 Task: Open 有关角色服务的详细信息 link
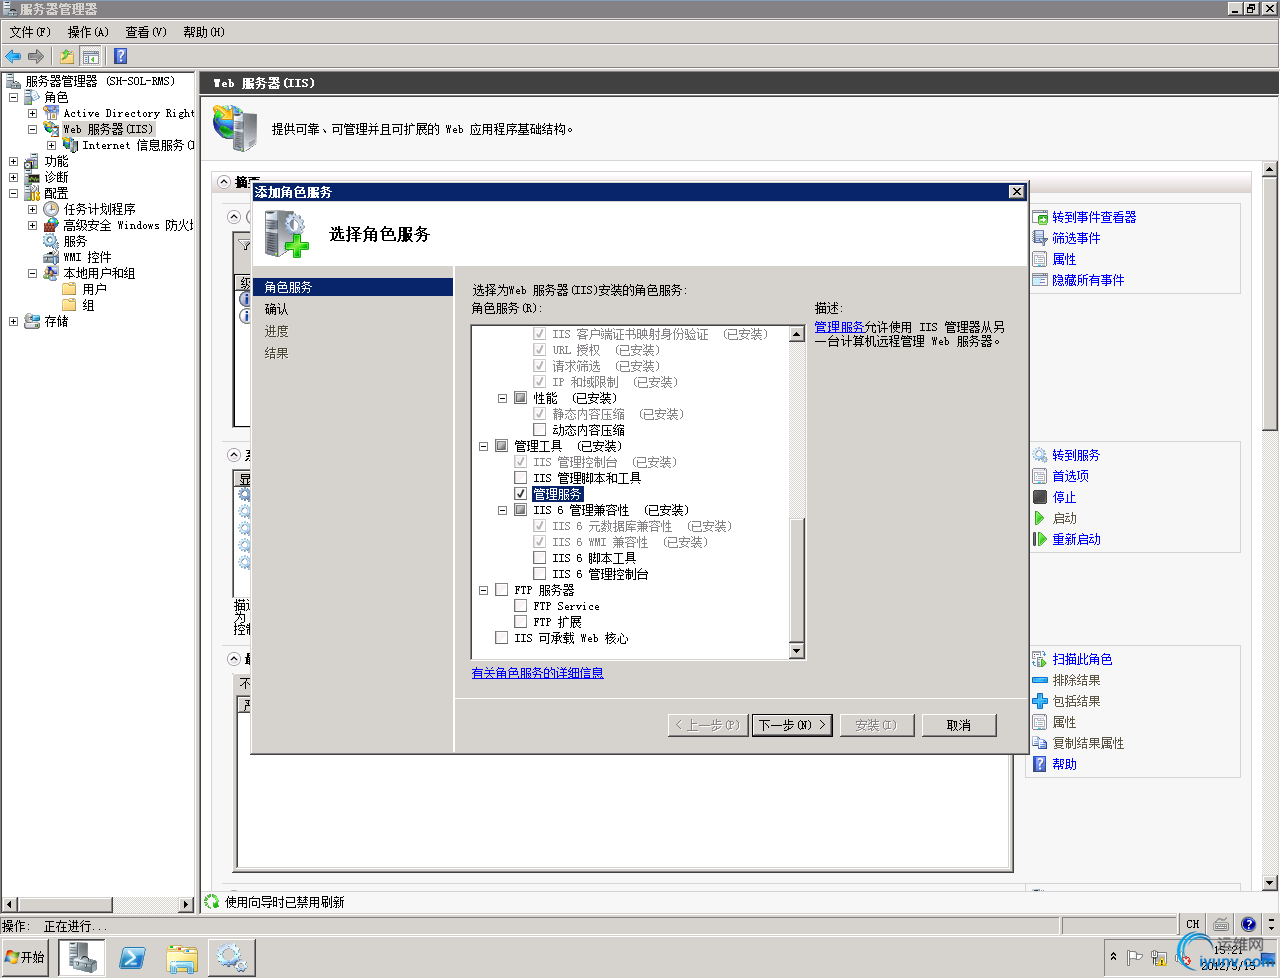[537, 673]
